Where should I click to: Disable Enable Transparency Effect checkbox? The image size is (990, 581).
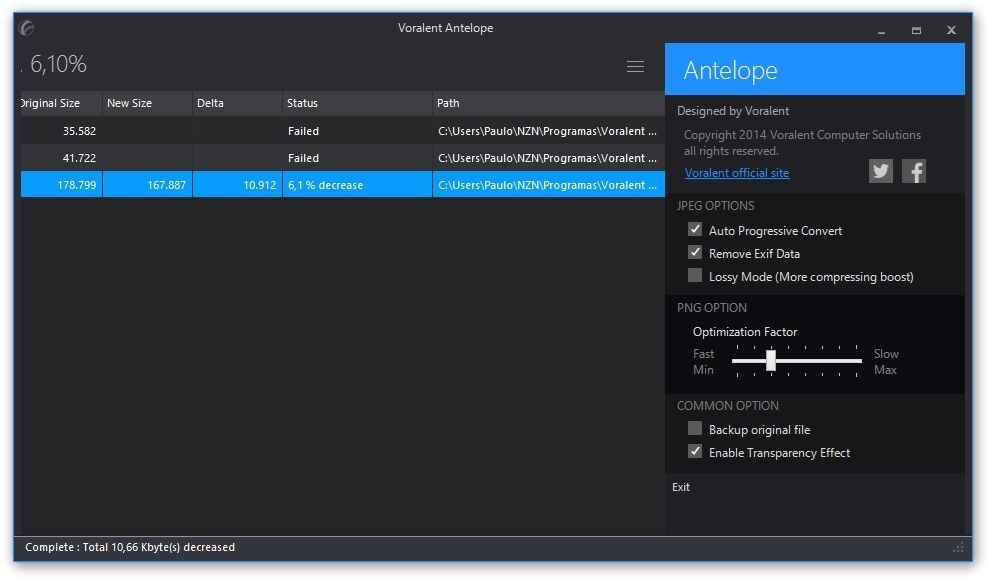coord(695,452)
